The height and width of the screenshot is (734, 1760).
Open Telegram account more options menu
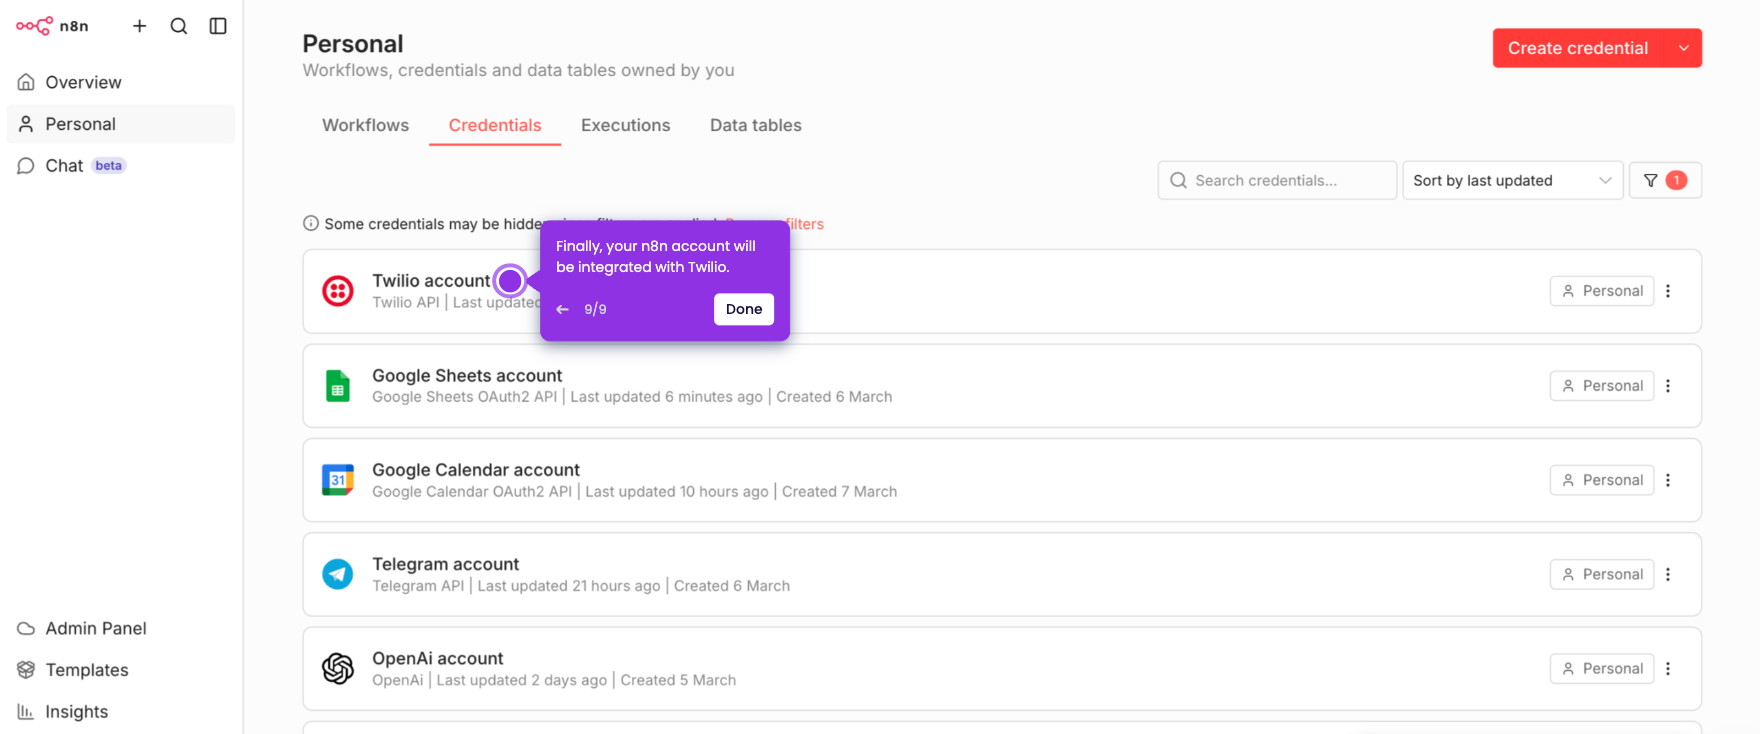click(1668, 574)
